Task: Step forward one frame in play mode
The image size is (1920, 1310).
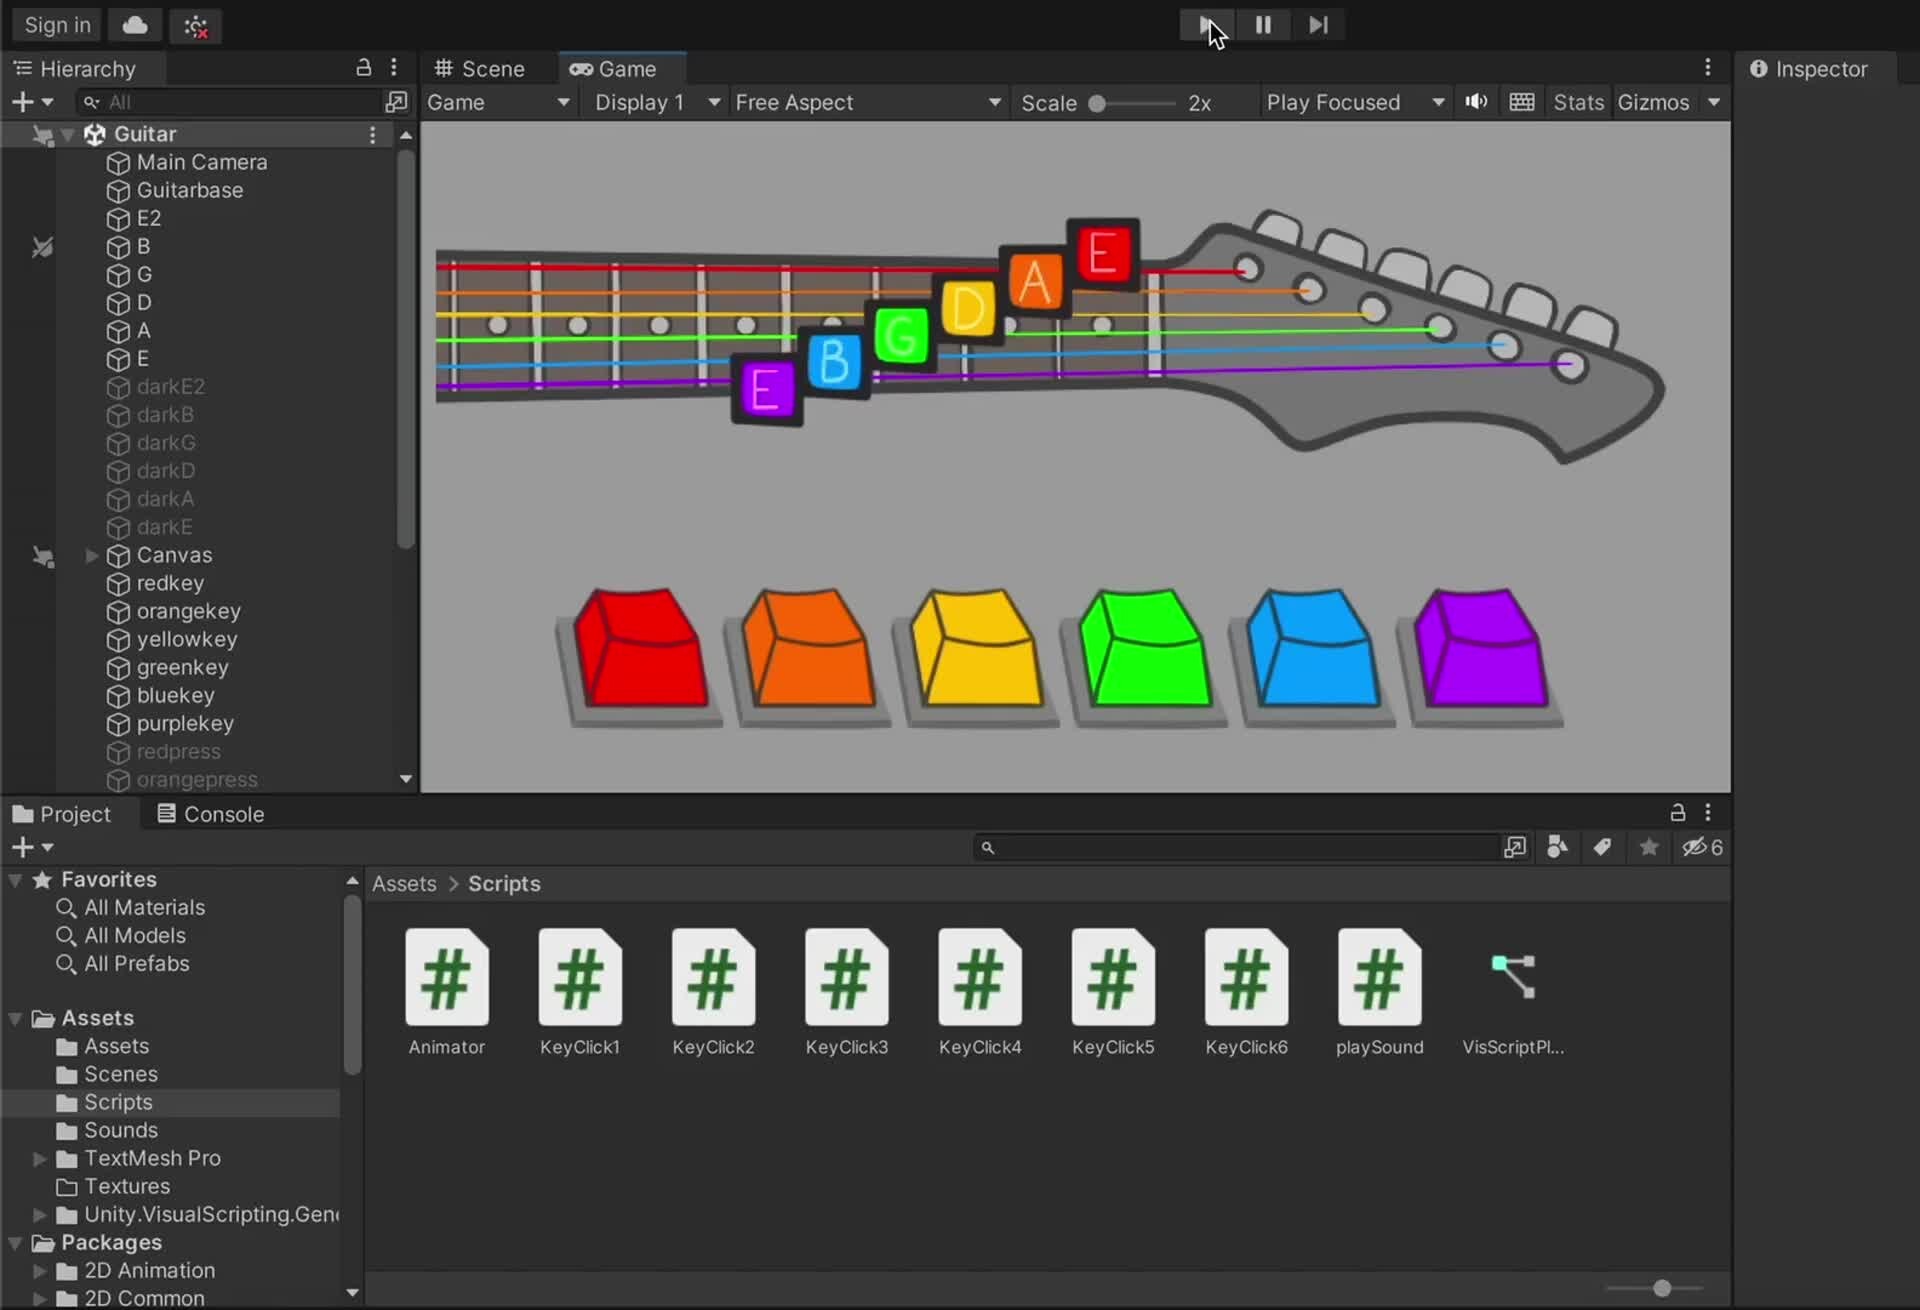Action: pyautogui.click(x=1318, y=25)
